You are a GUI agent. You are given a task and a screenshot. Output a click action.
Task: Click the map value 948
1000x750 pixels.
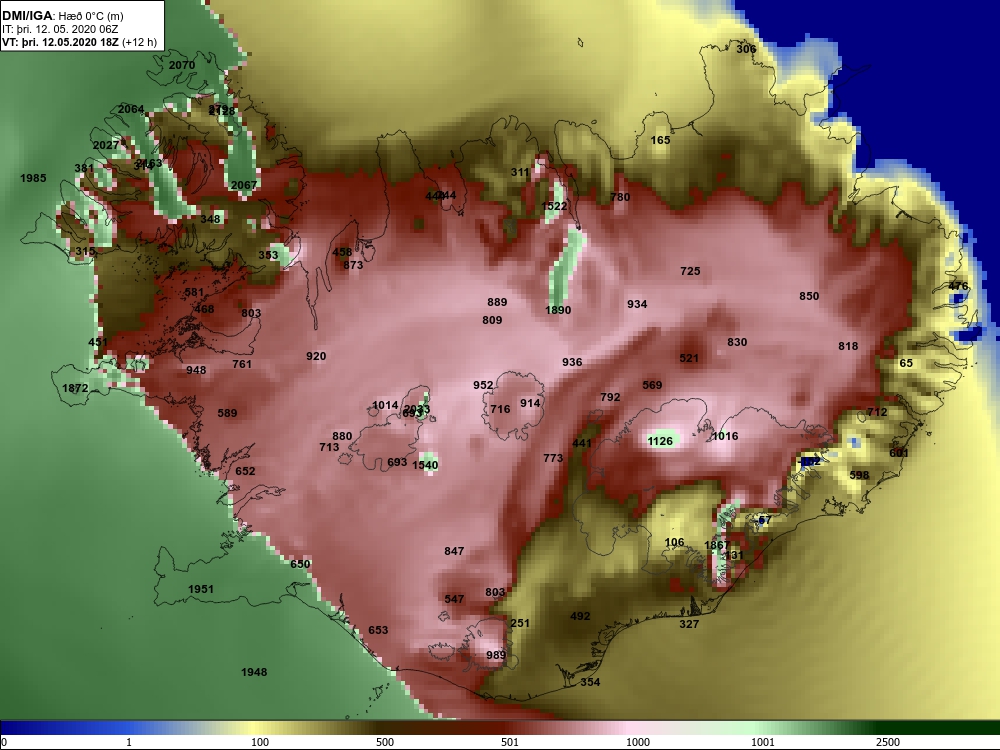[x=196, y=370]
